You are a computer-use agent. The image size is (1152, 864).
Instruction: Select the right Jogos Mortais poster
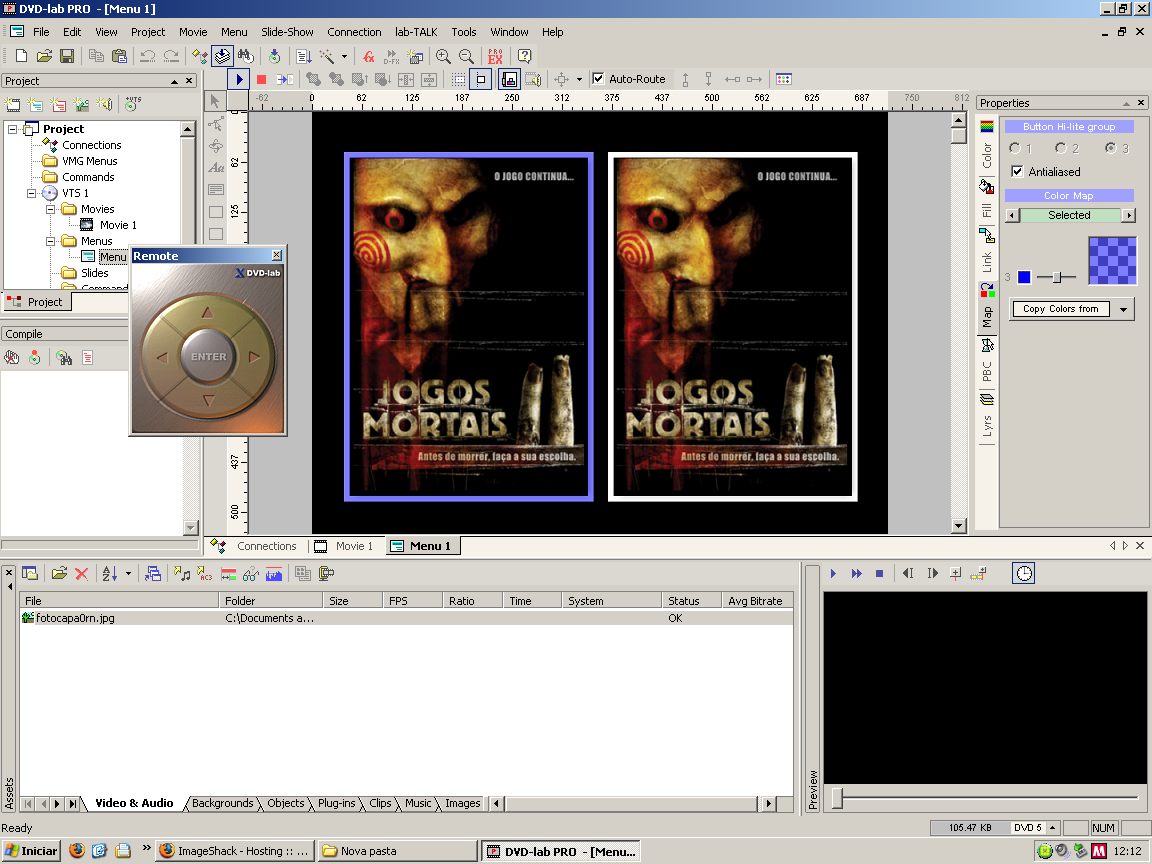732,327
